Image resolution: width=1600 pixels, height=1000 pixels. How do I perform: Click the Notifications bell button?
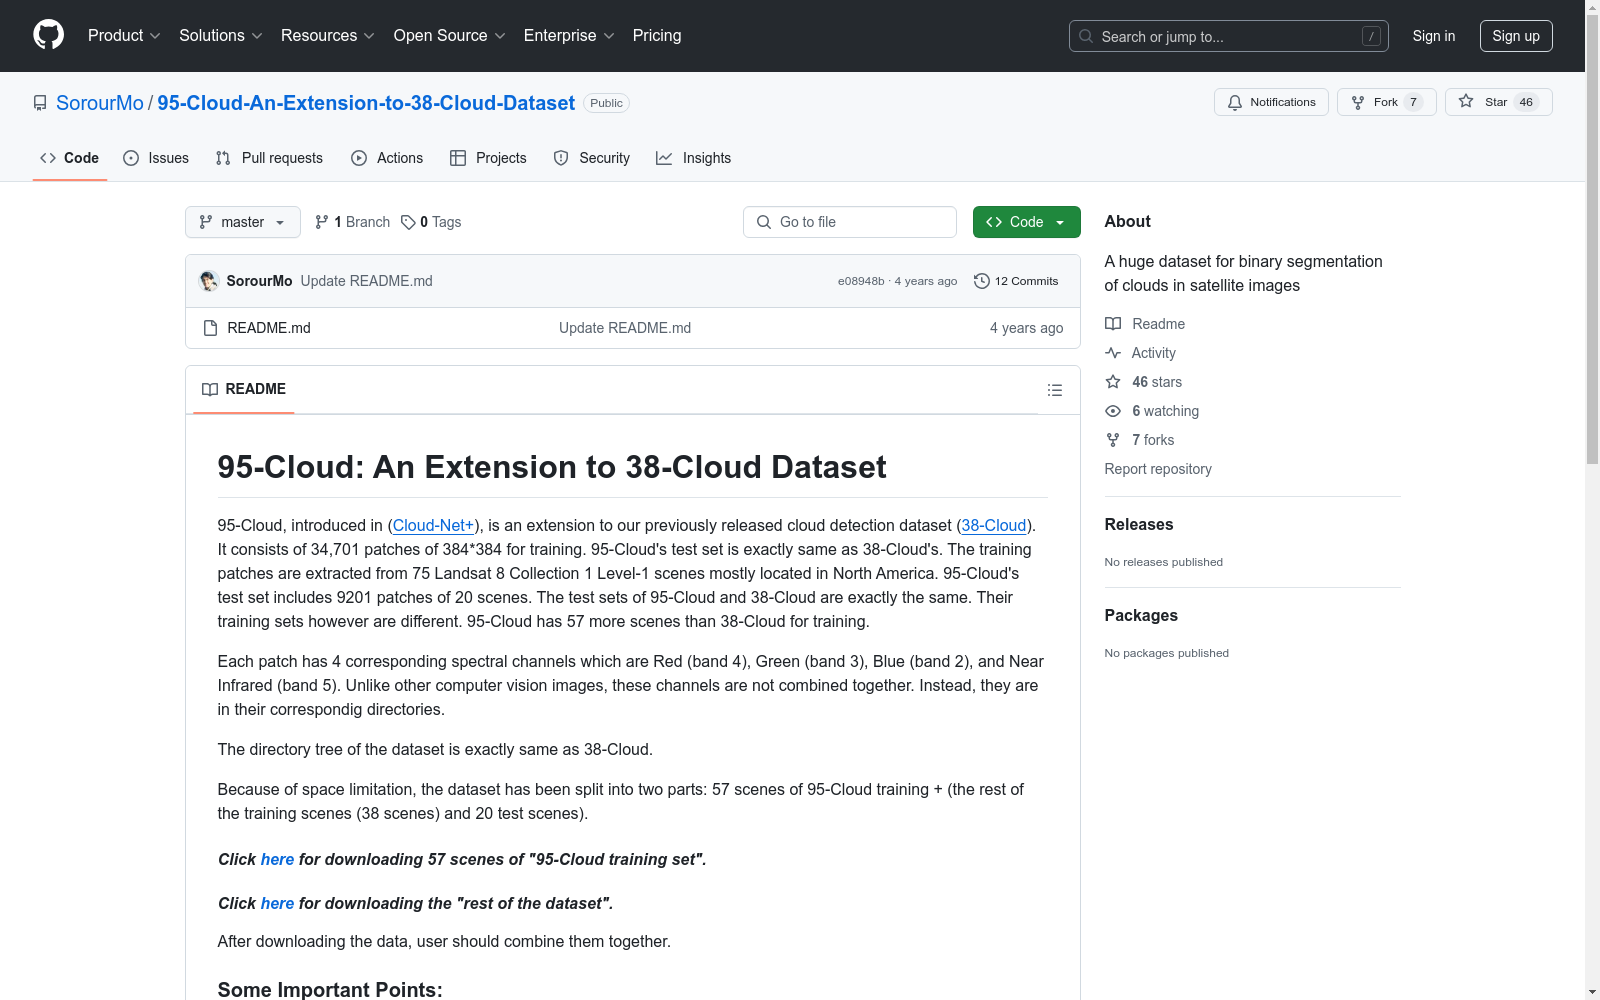pyautogui.click(x=1271, y=102)
